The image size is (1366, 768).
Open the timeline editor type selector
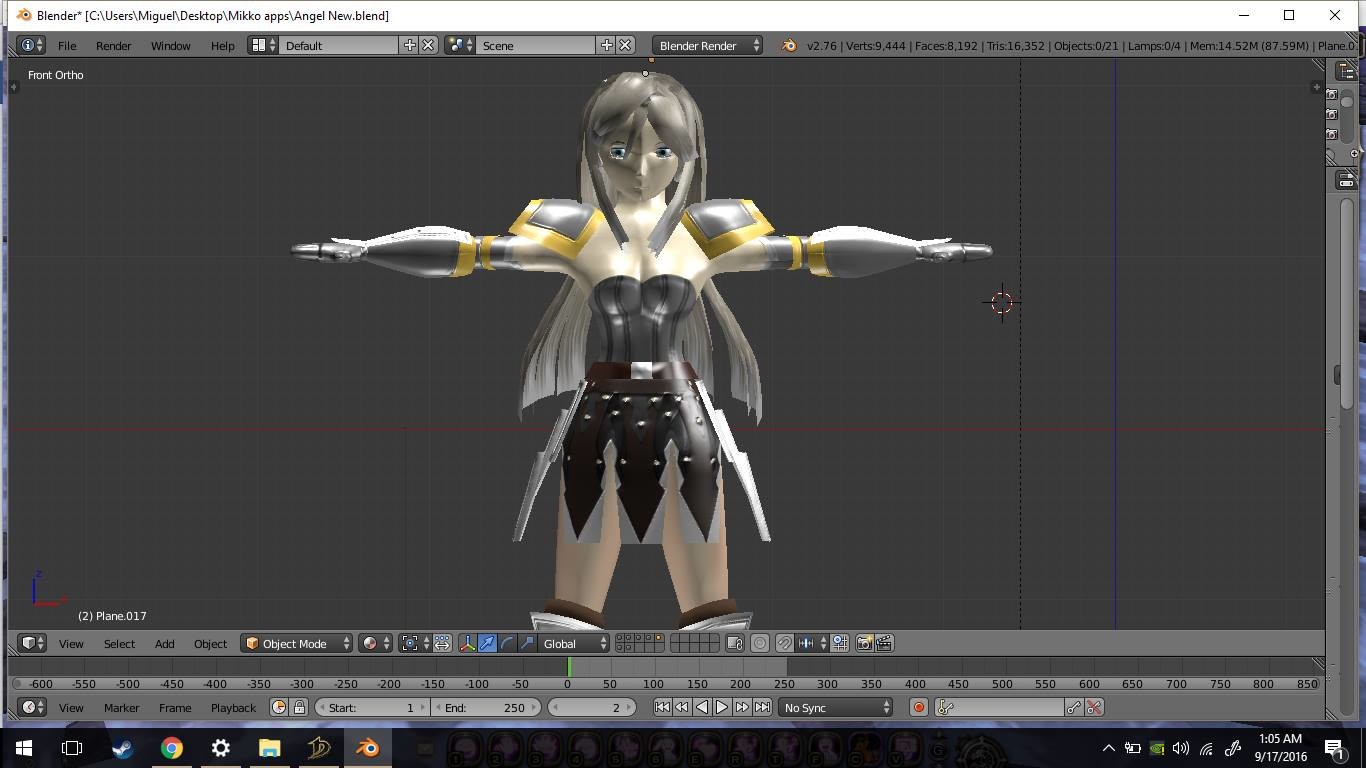click(x=33, y=708)
